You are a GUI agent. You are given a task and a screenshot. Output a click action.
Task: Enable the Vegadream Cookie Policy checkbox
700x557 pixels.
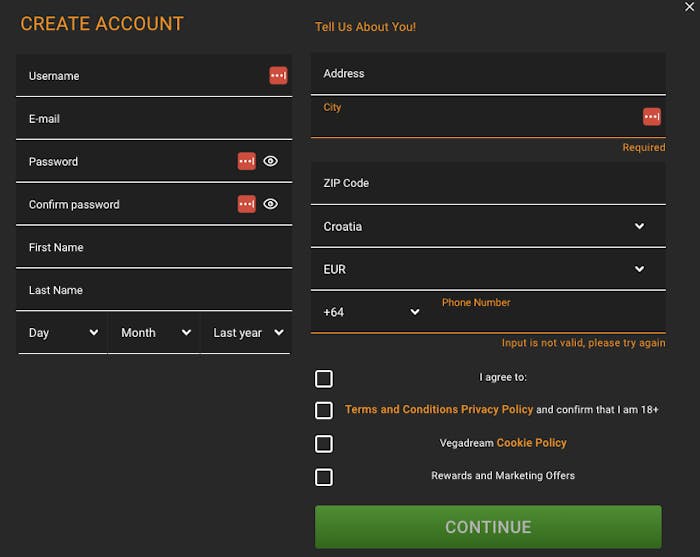324,444
